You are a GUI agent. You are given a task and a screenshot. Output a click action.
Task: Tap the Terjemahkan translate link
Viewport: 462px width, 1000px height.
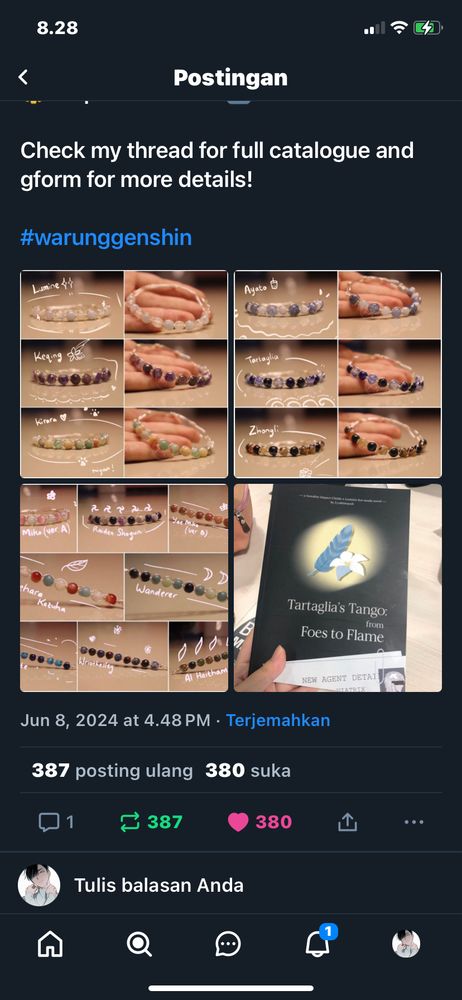(278, 721)
